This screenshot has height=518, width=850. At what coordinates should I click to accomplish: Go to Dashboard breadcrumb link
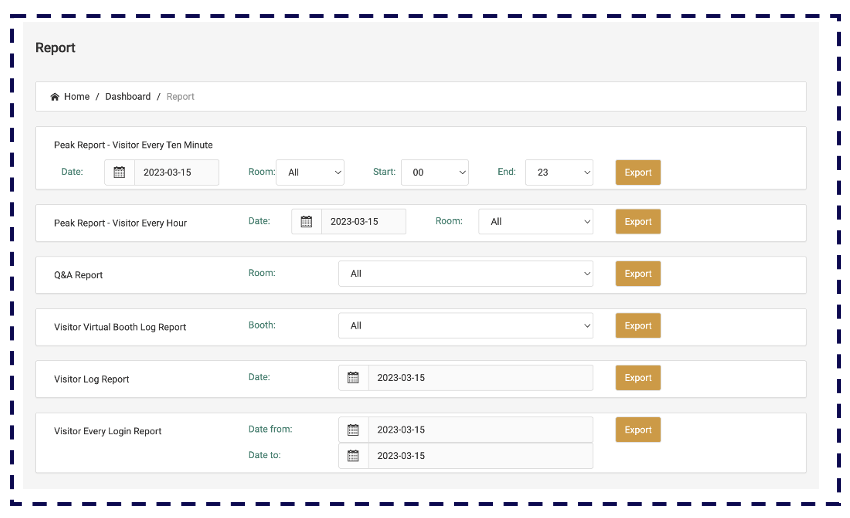coord(128,97)
